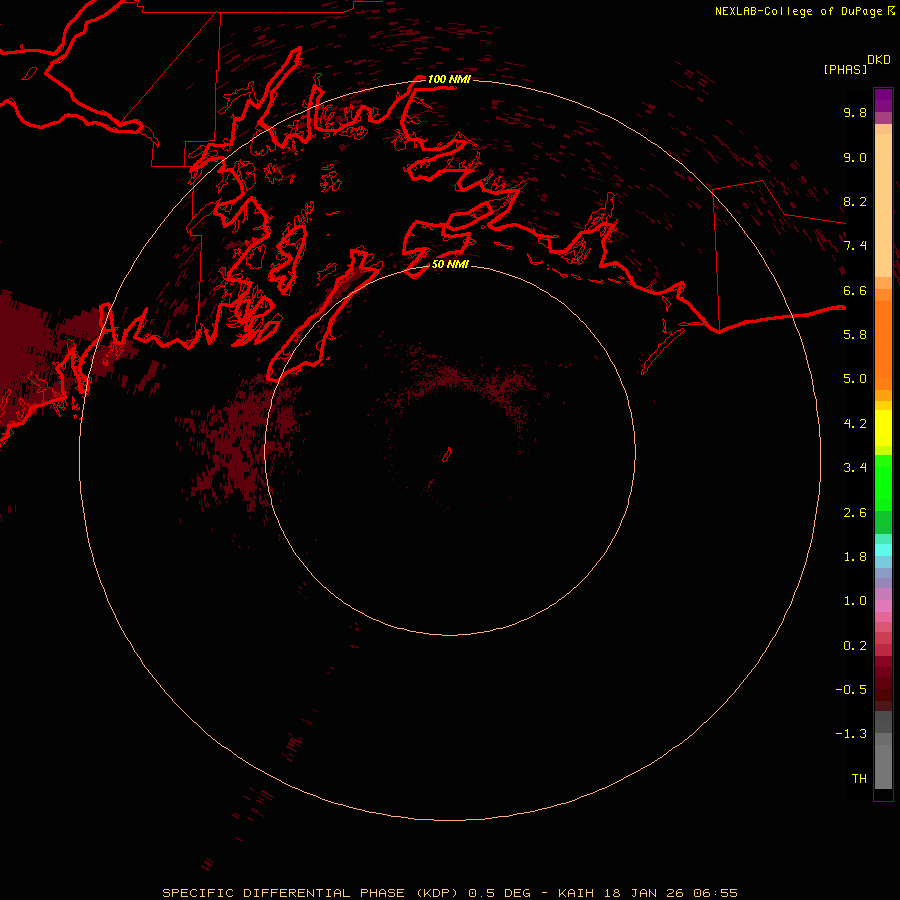The height and width of the screenshot is (900, 900).
Task: Click the small island outline near radar center
Action: [x=447, y=455]
